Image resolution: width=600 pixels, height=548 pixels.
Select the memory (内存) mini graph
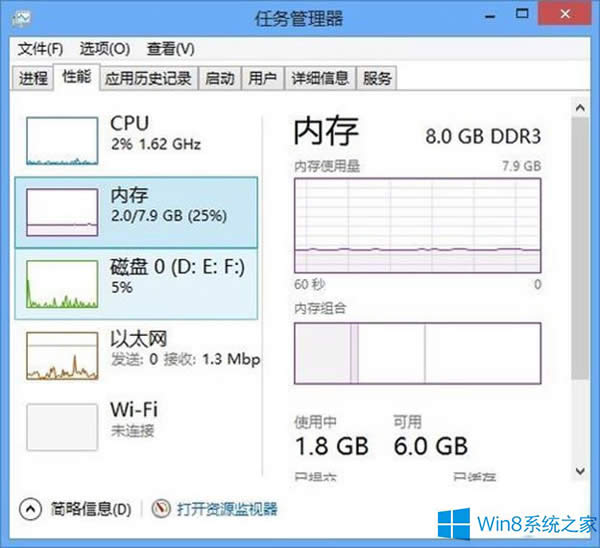(63, 212)
